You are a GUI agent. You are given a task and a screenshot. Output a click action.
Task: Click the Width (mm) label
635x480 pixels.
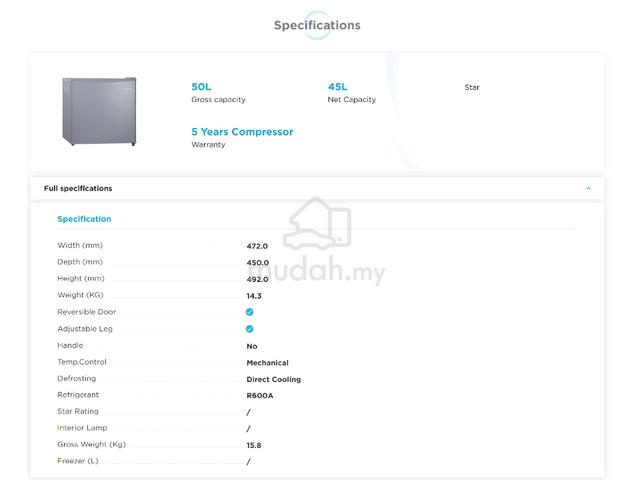pos(80,245)
